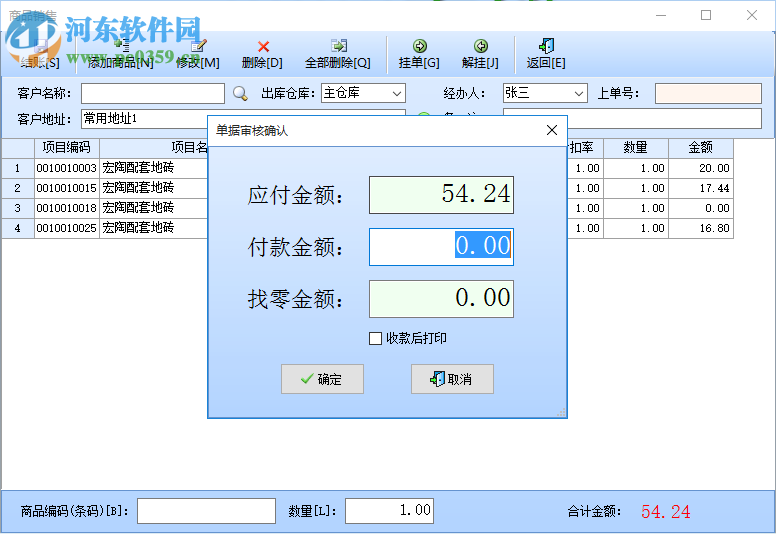The height and width of the screenshot is (534, 776).
Task: Click the amount cell 20.00
Action: [701, 168]
